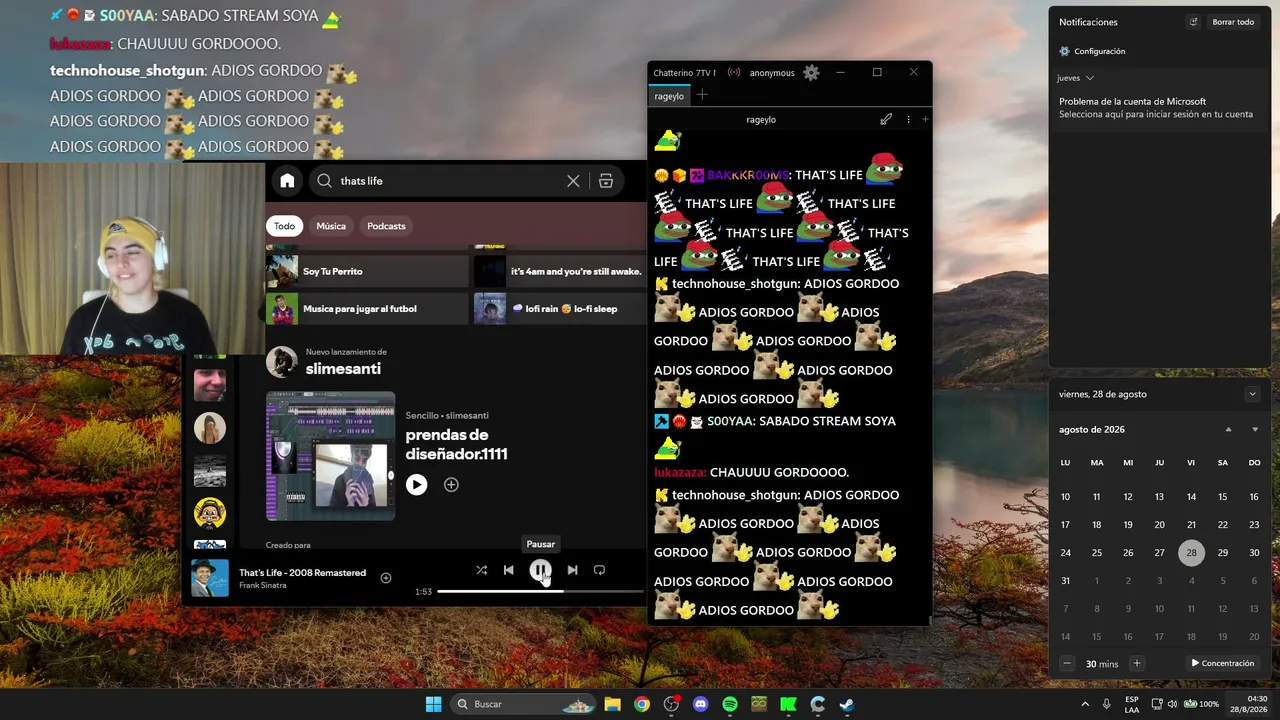Viewport: 1280px width, 720px height.
Task: Open Chatterino settings gear icon
Action: (x=811, y=72)
